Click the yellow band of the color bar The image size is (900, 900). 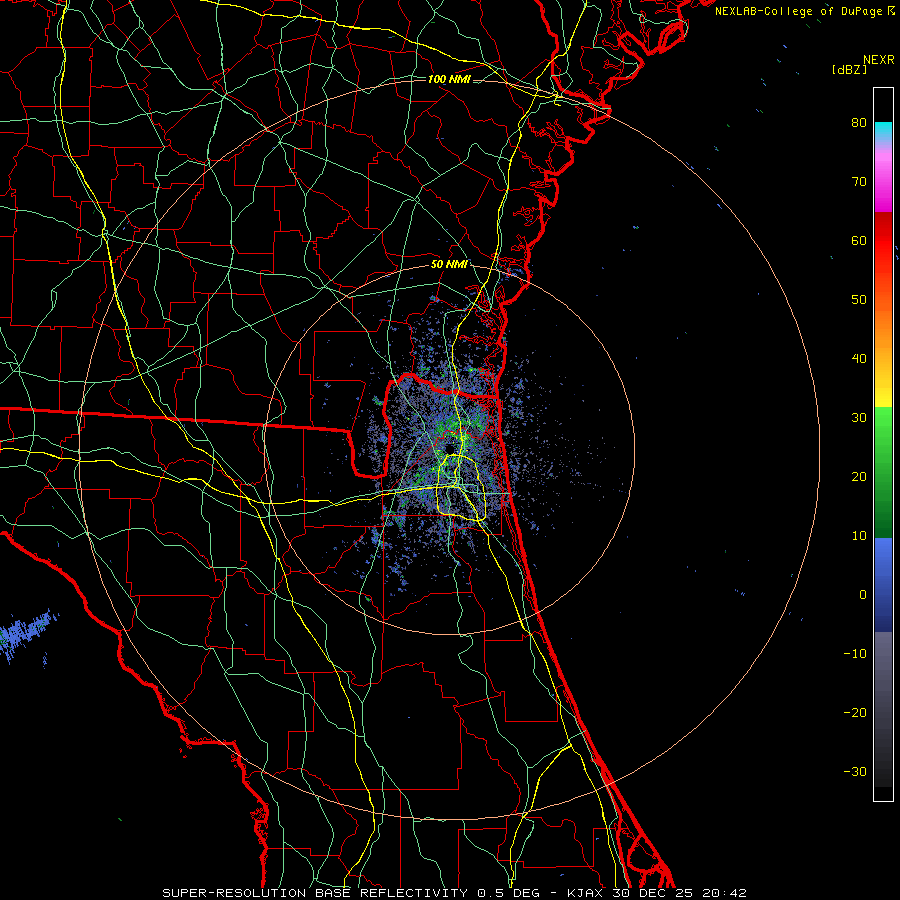pyautogui.click(x=883, y=390)
